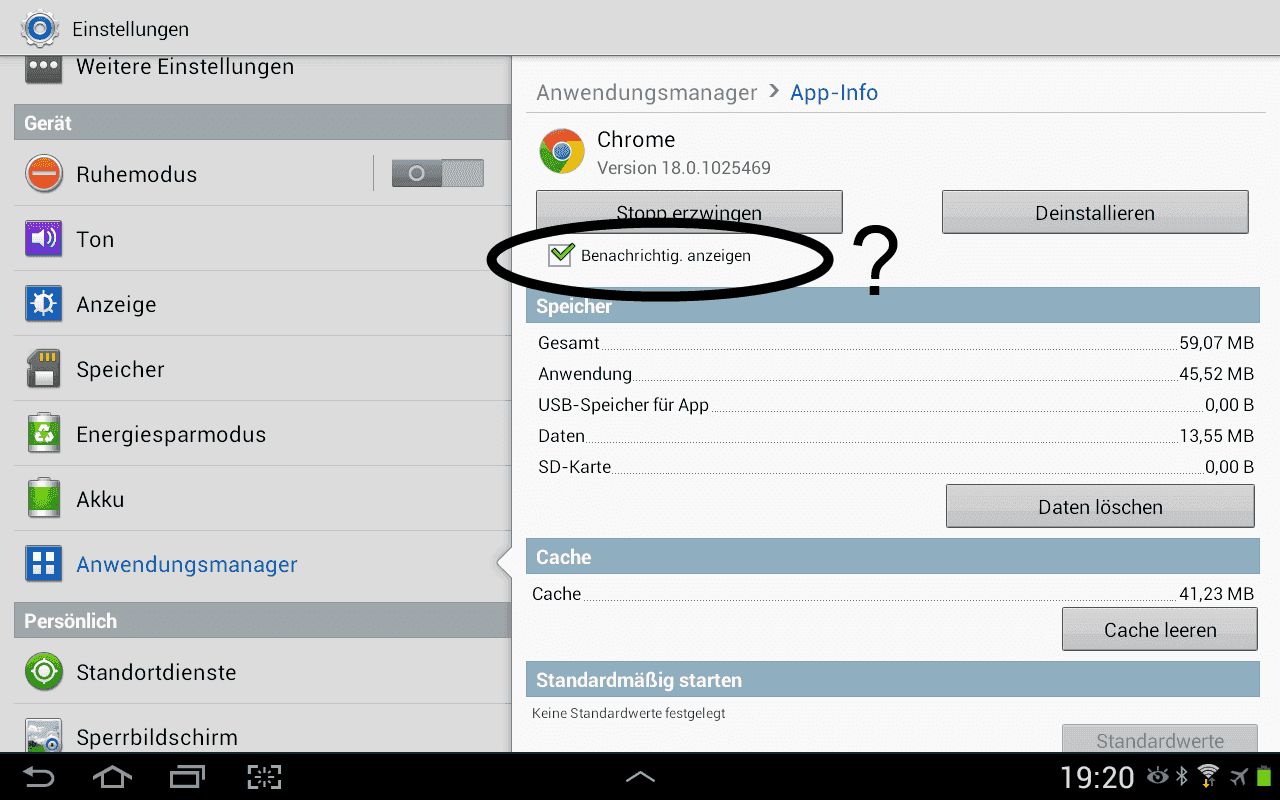Tap the Gesamt 59,07 MB row
Screen dimensions: 1280x800
coord(895,343)
